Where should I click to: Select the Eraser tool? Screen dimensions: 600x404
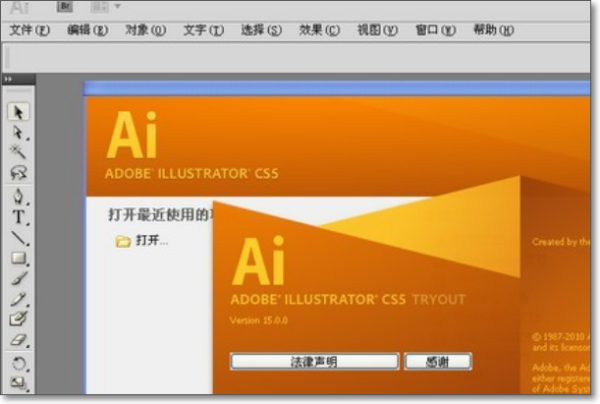point(18,340)
